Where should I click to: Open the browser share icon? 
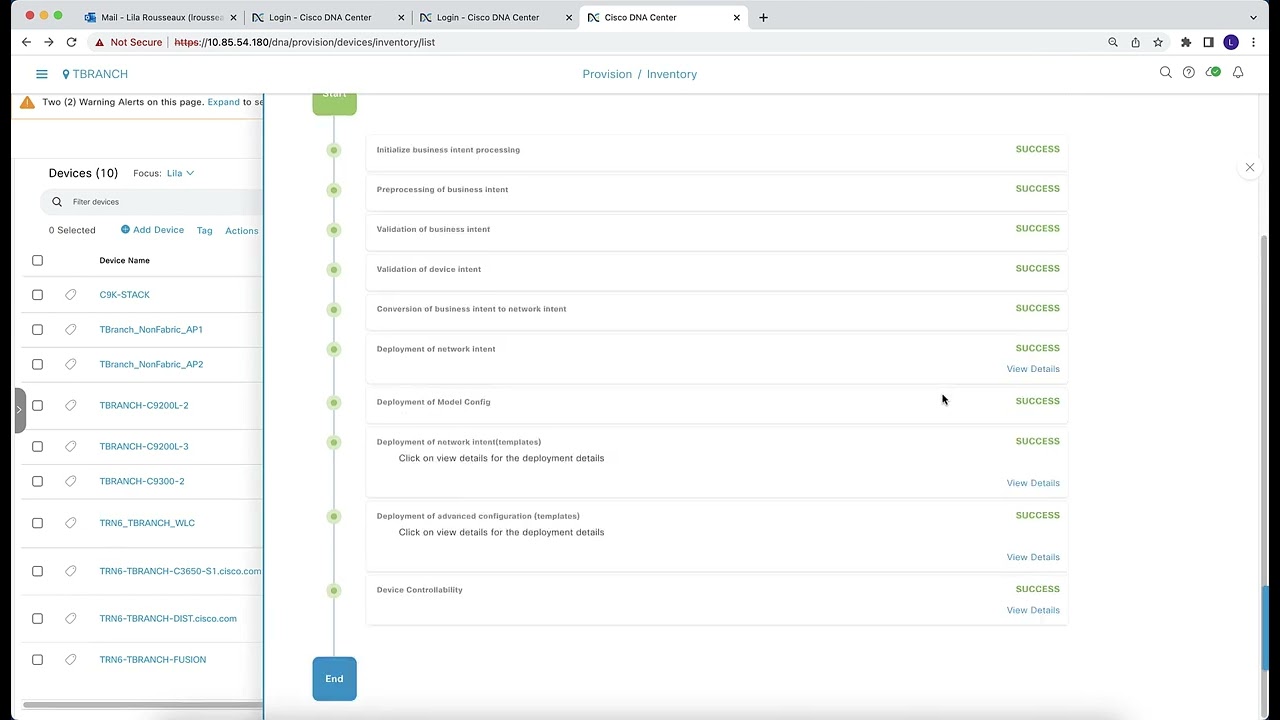pyautogui.click(x=1135, y=42)
